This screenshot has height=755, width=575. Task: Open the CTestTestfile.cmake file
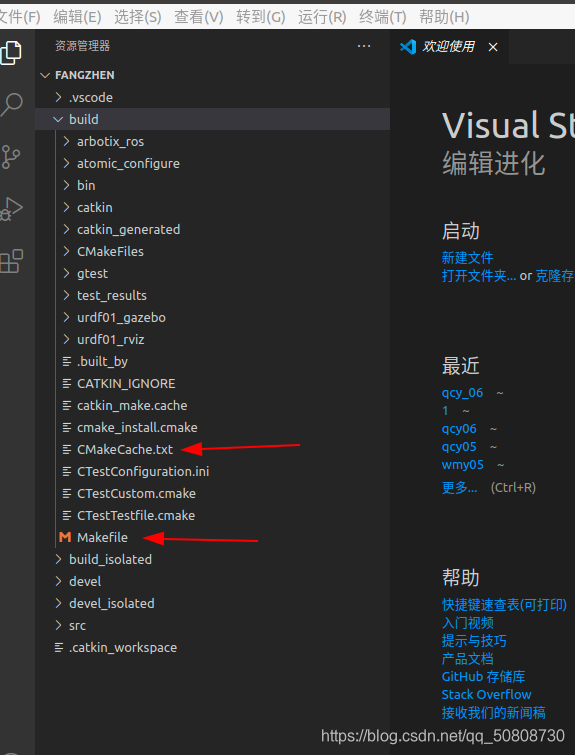(136, 516)
